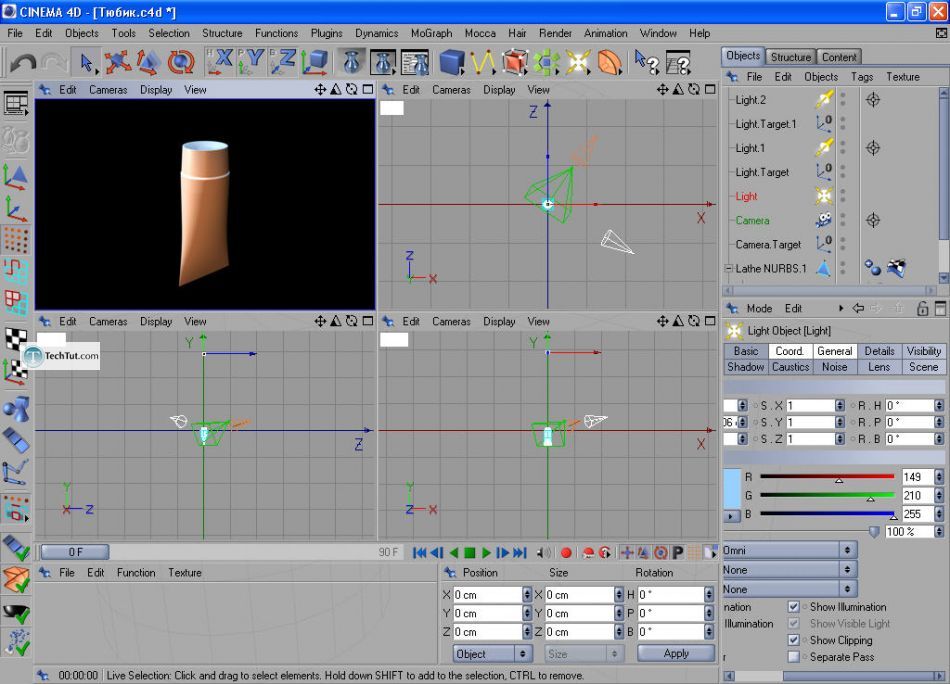The width and height of the screenshot is (950, 684).
Task: Add a Cube primitive object
Action: pyautogui.click(x=451, y=62)
